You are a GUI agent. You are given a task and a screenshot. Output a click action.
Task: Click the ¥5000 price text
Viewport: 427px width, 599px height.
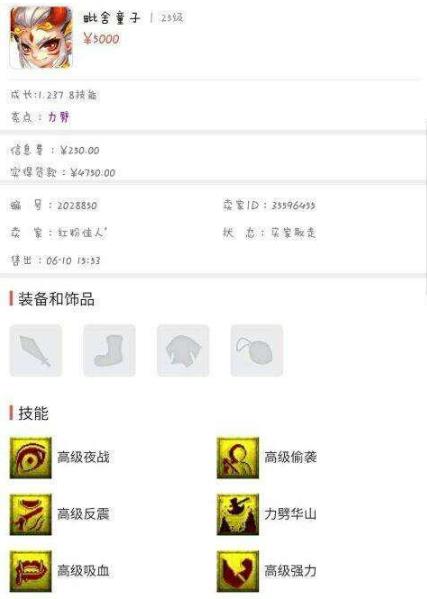pos(101,39)
